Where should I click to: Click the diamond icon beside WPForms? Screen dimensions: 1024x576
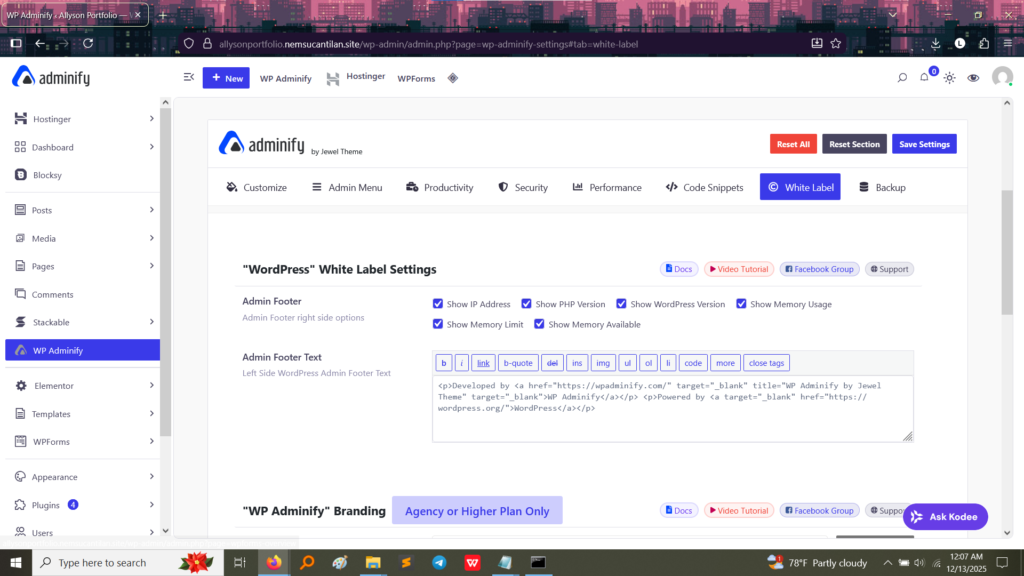tap(452, 78)
